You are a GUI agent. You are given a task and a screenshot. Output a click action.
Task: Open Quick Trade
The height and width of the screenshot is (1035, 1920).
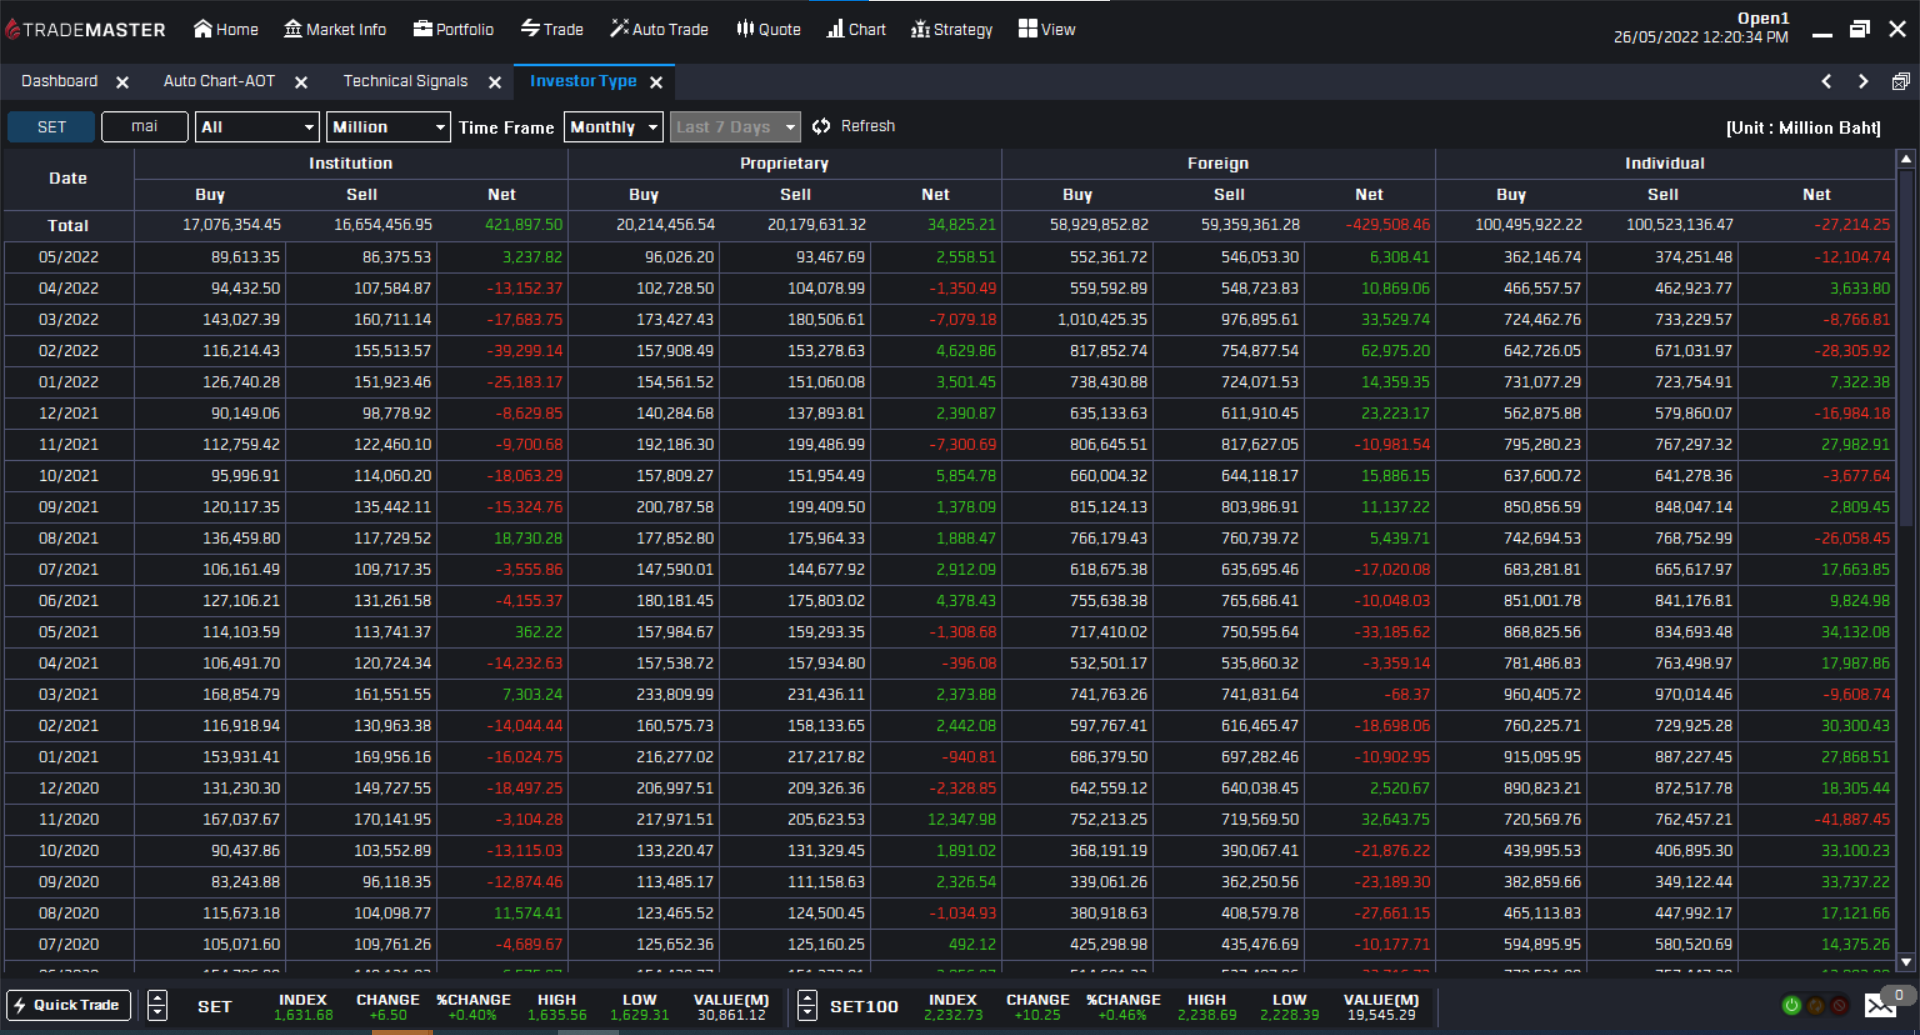pos(68,1005)
